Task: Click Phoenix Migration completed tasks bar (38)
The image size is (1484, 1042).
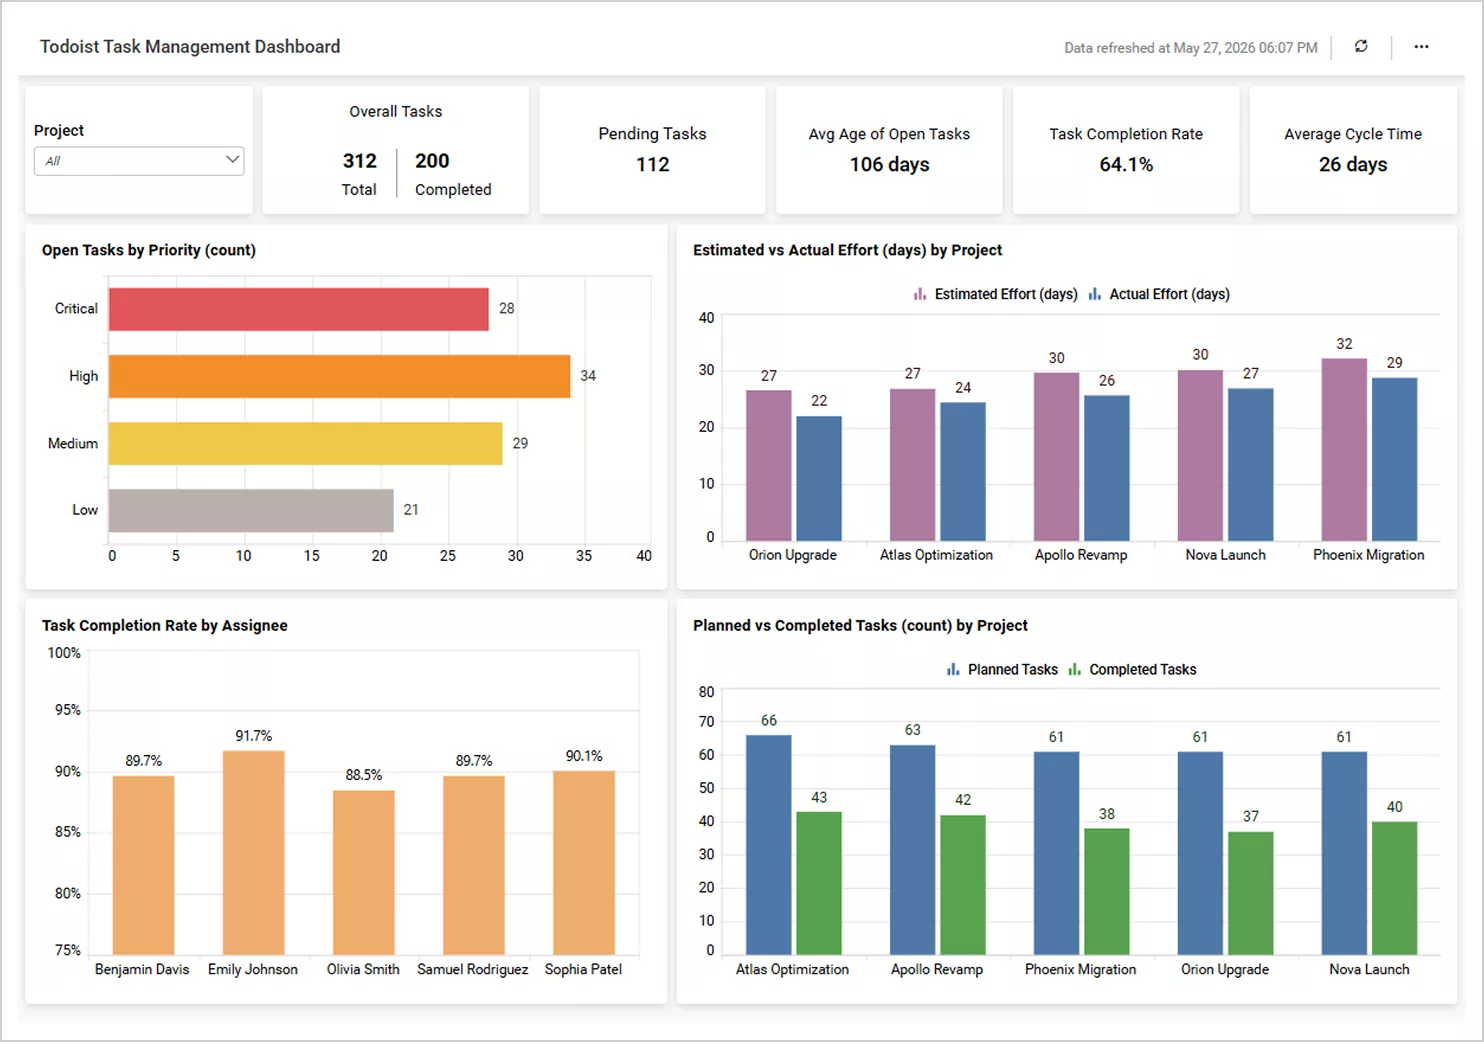Action: coord(1107,892)
